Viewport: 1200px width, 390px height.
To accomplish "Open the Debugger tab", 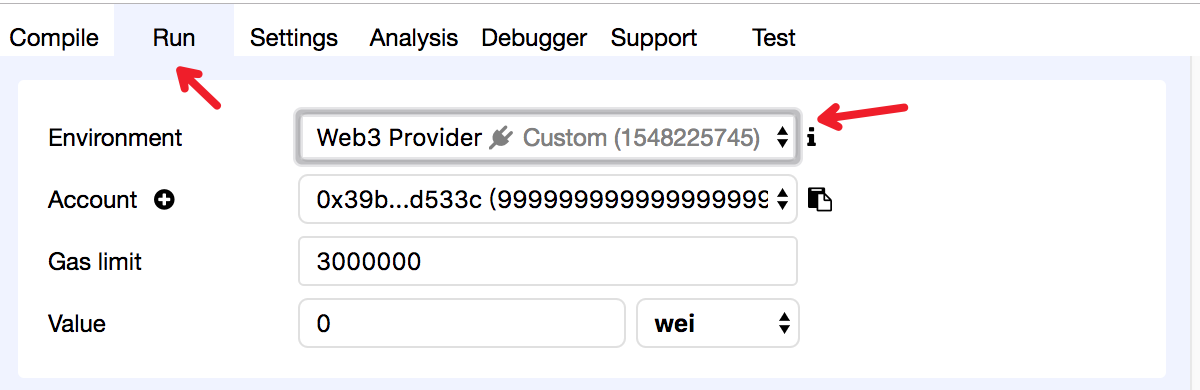I will 534,38.
